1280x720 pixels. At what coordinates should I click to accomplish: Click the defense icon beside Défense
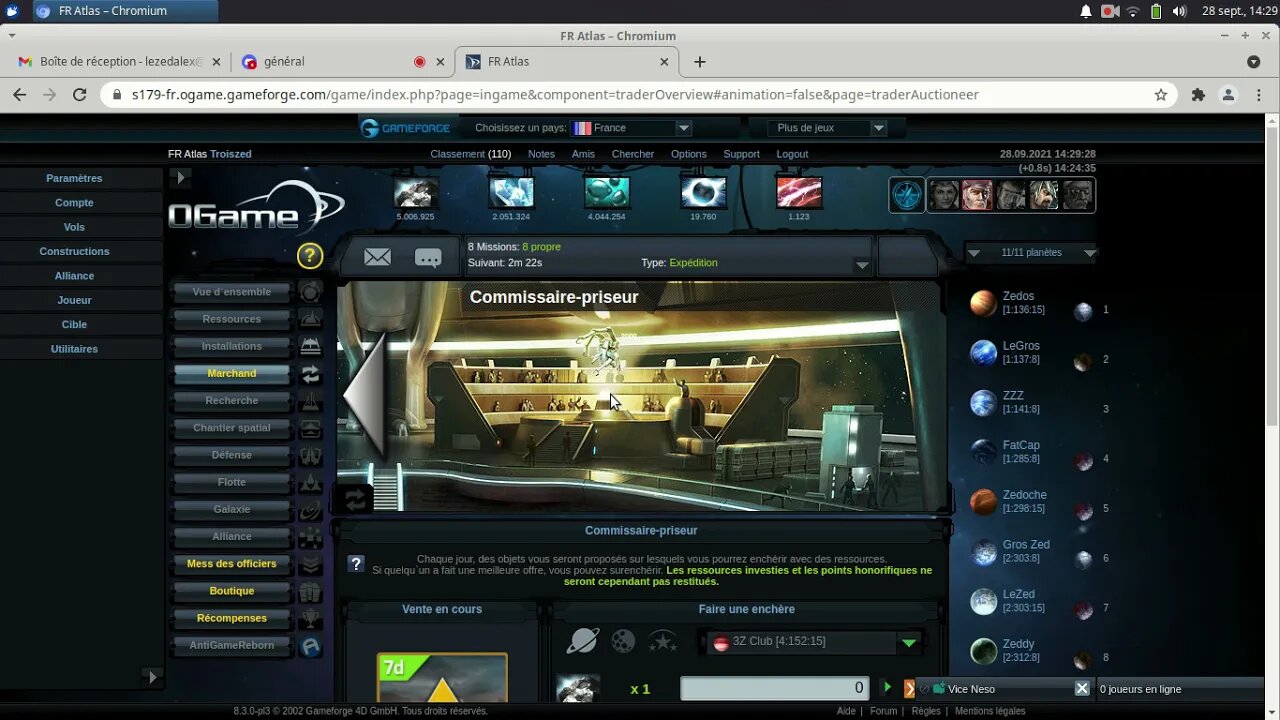[311, 455]
